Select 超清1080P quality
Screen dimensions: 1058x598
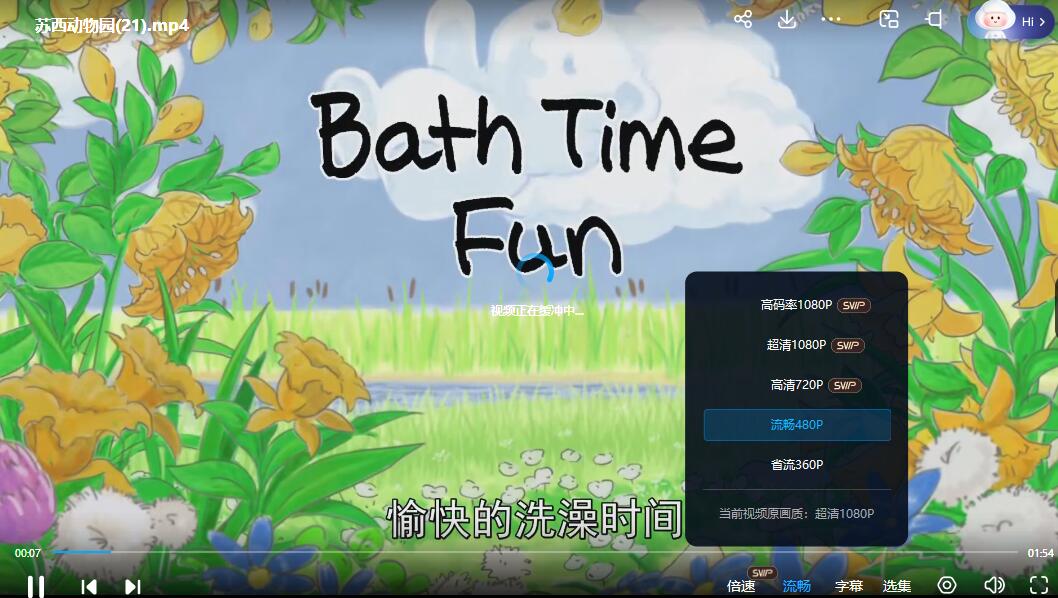click(797, 345)
